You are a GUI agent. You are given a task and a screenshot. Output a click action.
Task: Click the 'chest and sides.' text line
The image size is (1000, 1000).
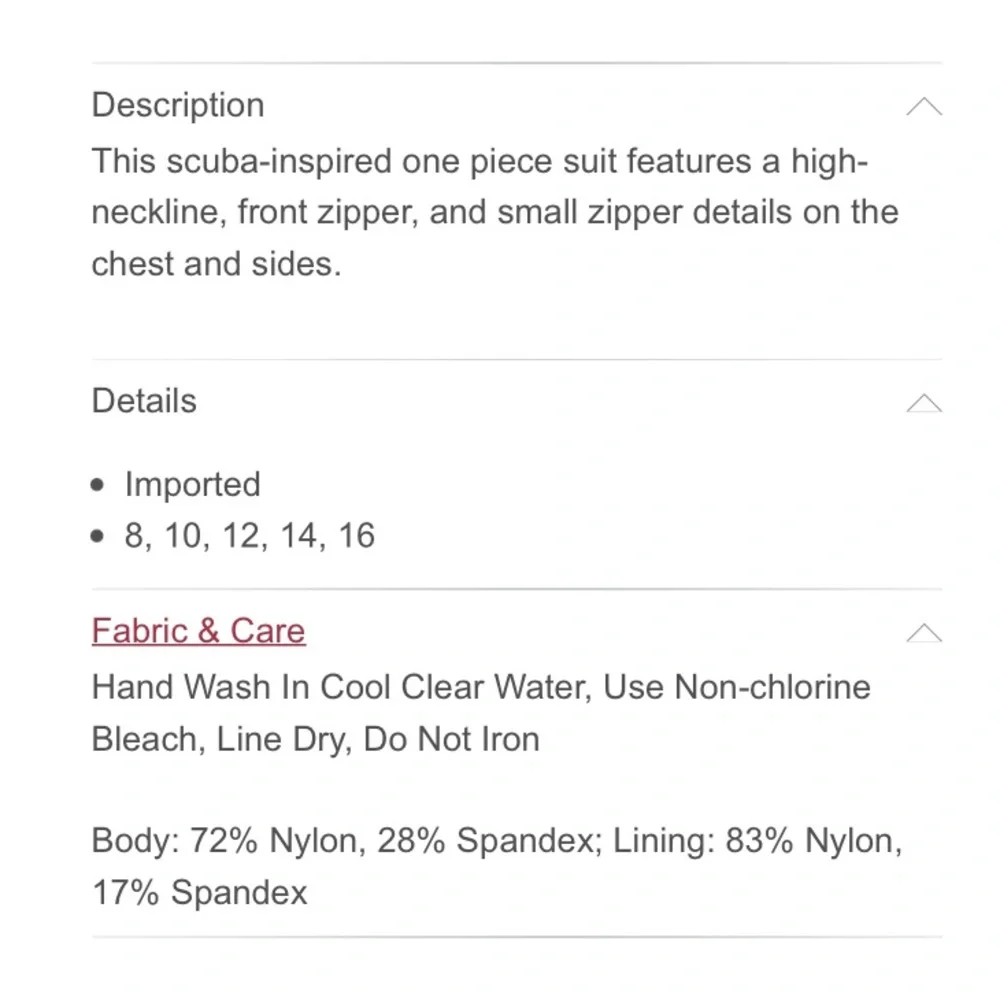[x=216, y=264]
